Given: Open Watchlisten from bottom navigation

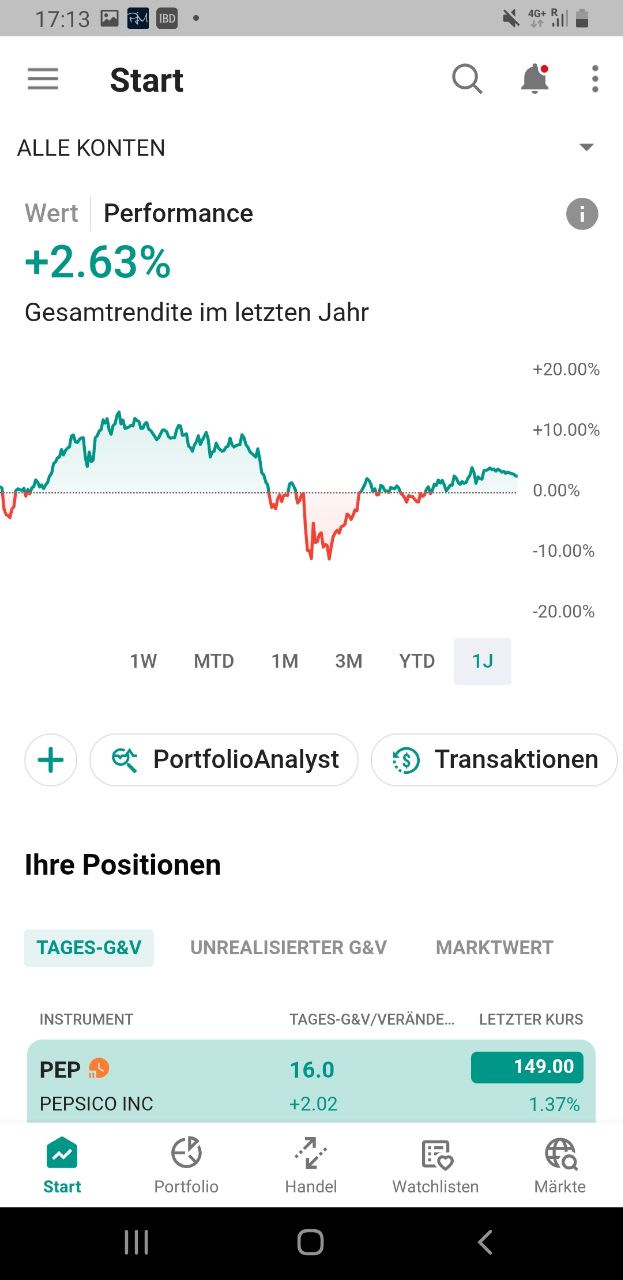Looking at the screenshot, I should point(436,1166).
